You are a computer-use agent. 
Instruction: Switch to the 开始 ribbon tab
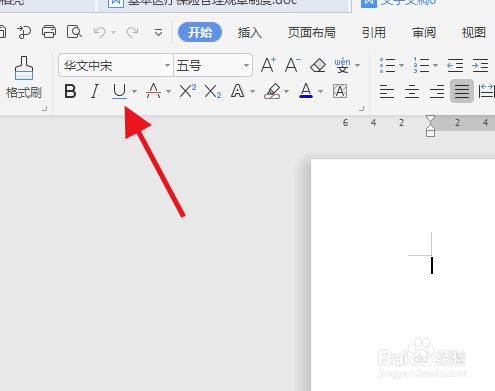tap(200, 32)
